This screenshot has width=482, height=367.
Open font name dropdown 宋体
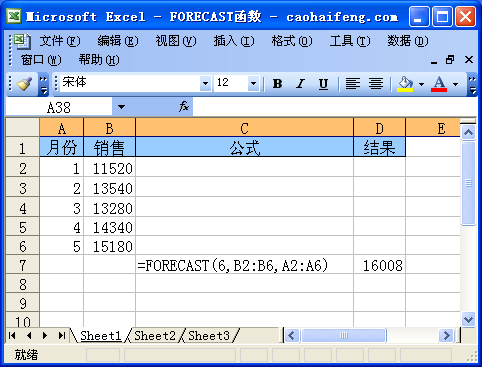(x=205, y=83)
